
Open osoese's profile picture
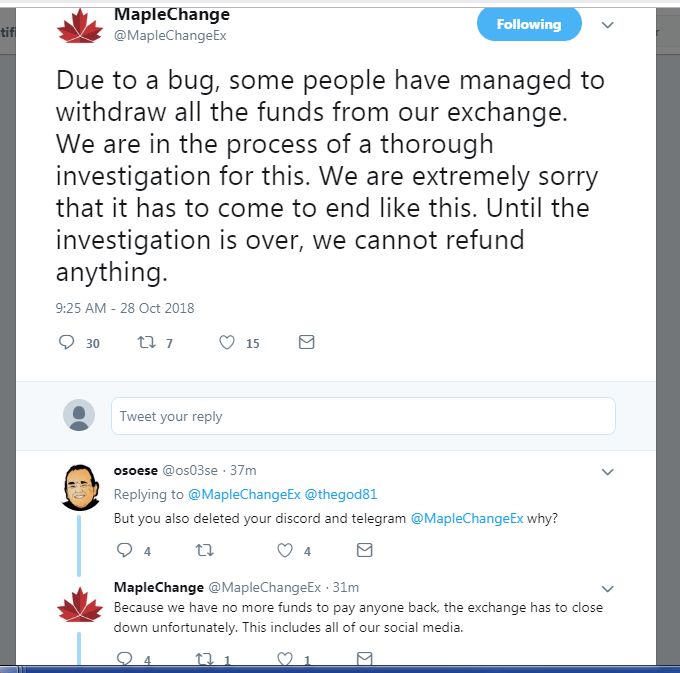click(x=79, y=487)
